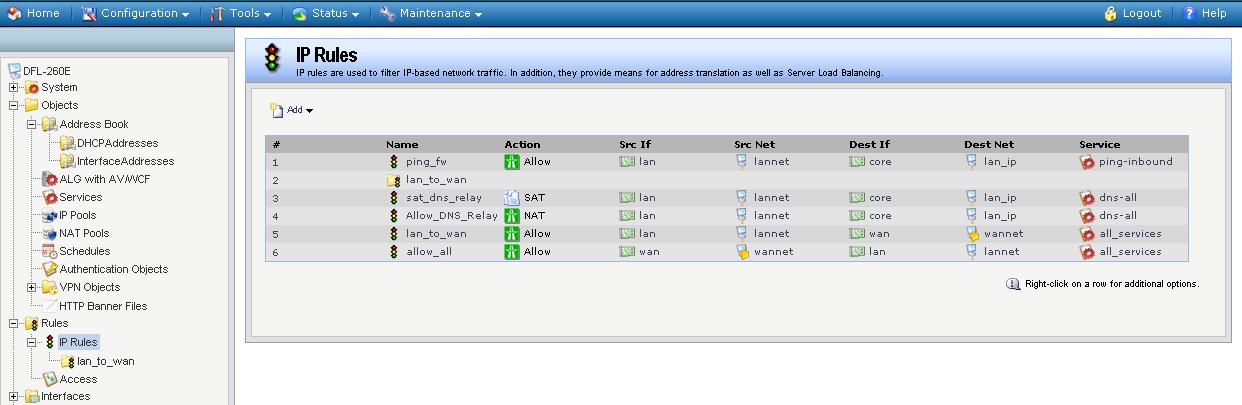Click the SAT action icon in row 3
The width and height of the screenshot is (1242, 405).
512,198
